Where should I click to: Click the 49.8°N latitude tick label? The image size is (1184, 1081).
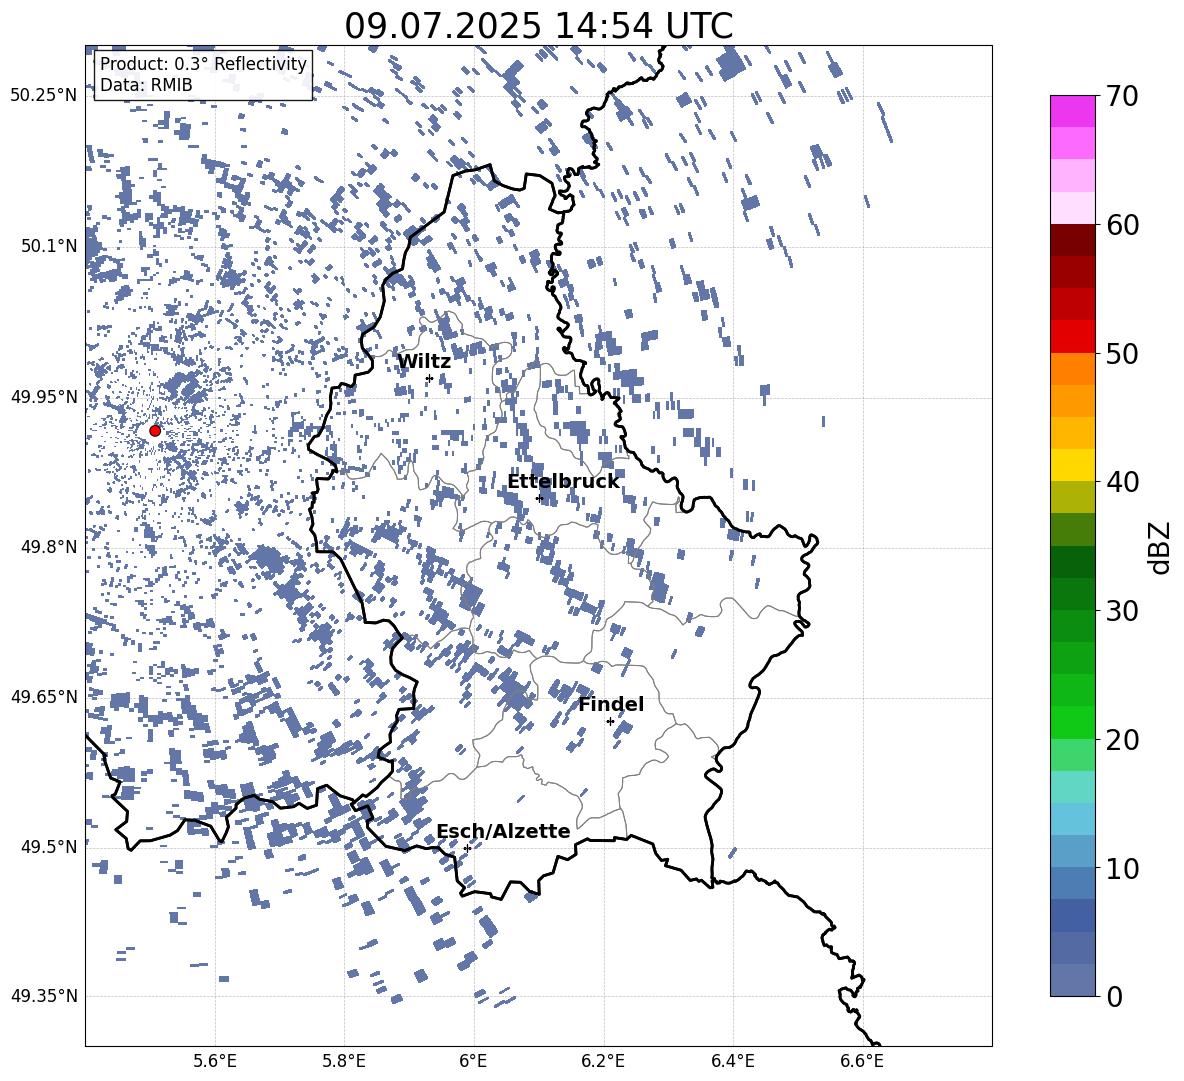coord(49,547)
